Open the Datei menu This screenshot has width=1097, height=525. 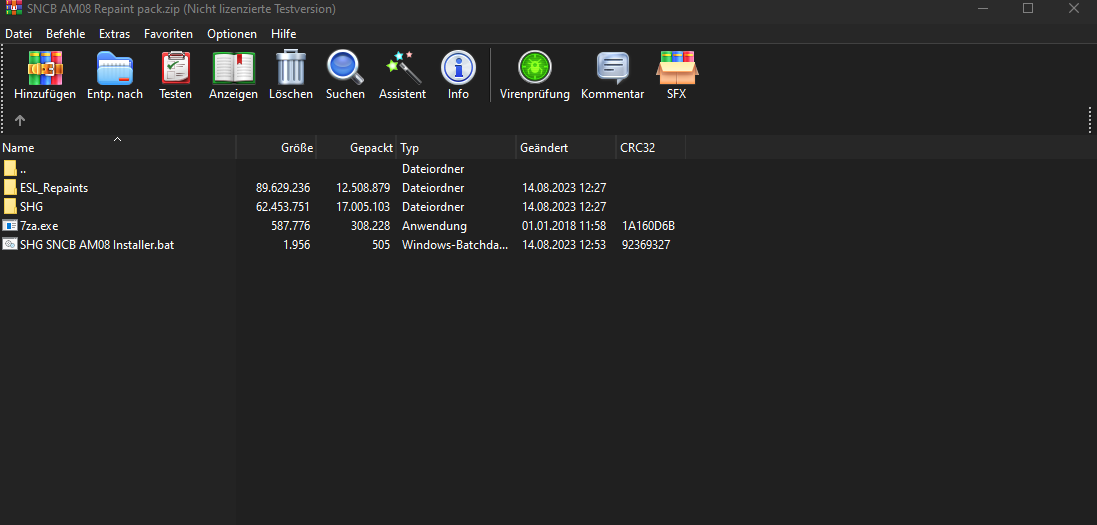click(19, 34)
